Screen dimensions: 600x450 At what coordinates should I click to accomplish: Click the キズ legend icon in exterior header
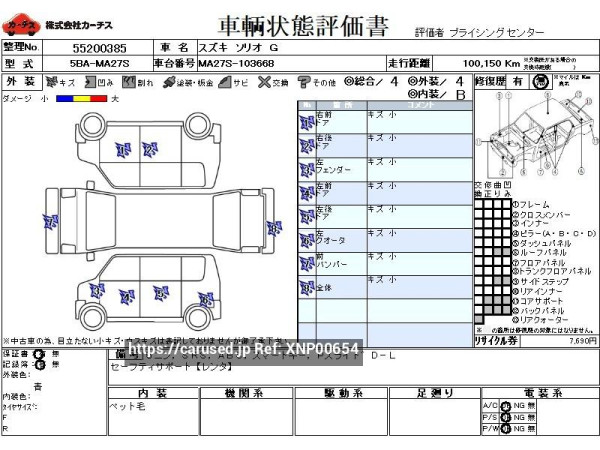52,81
